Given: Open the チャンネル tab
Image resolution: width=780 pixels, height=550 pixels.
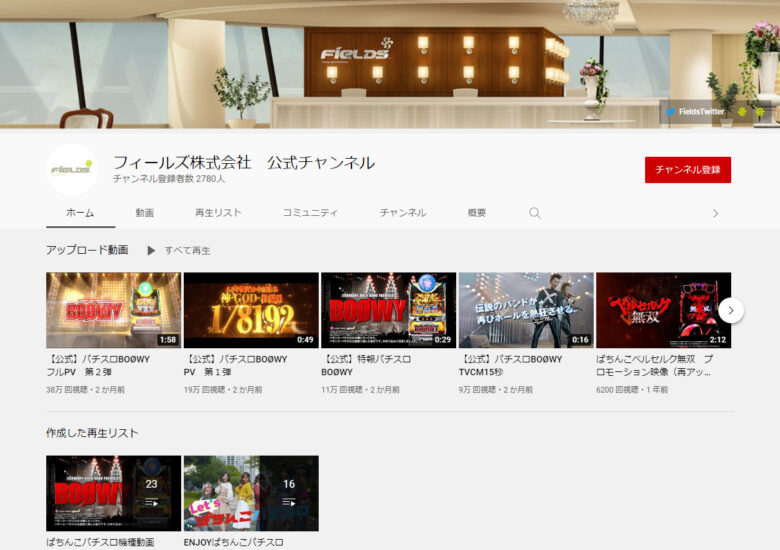Looking at the screenshot, I should (x=403, y=213).
